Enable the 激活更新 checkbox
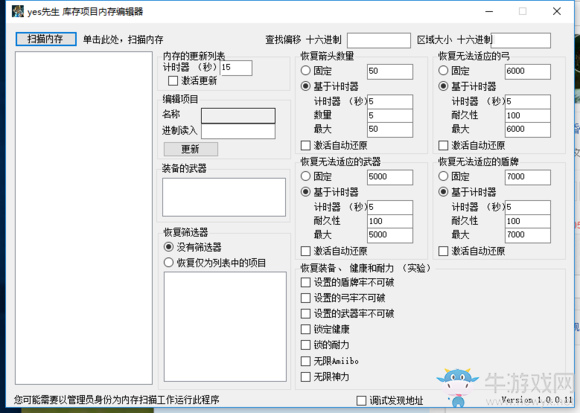The image size is (580, 413). coord(173,81)
